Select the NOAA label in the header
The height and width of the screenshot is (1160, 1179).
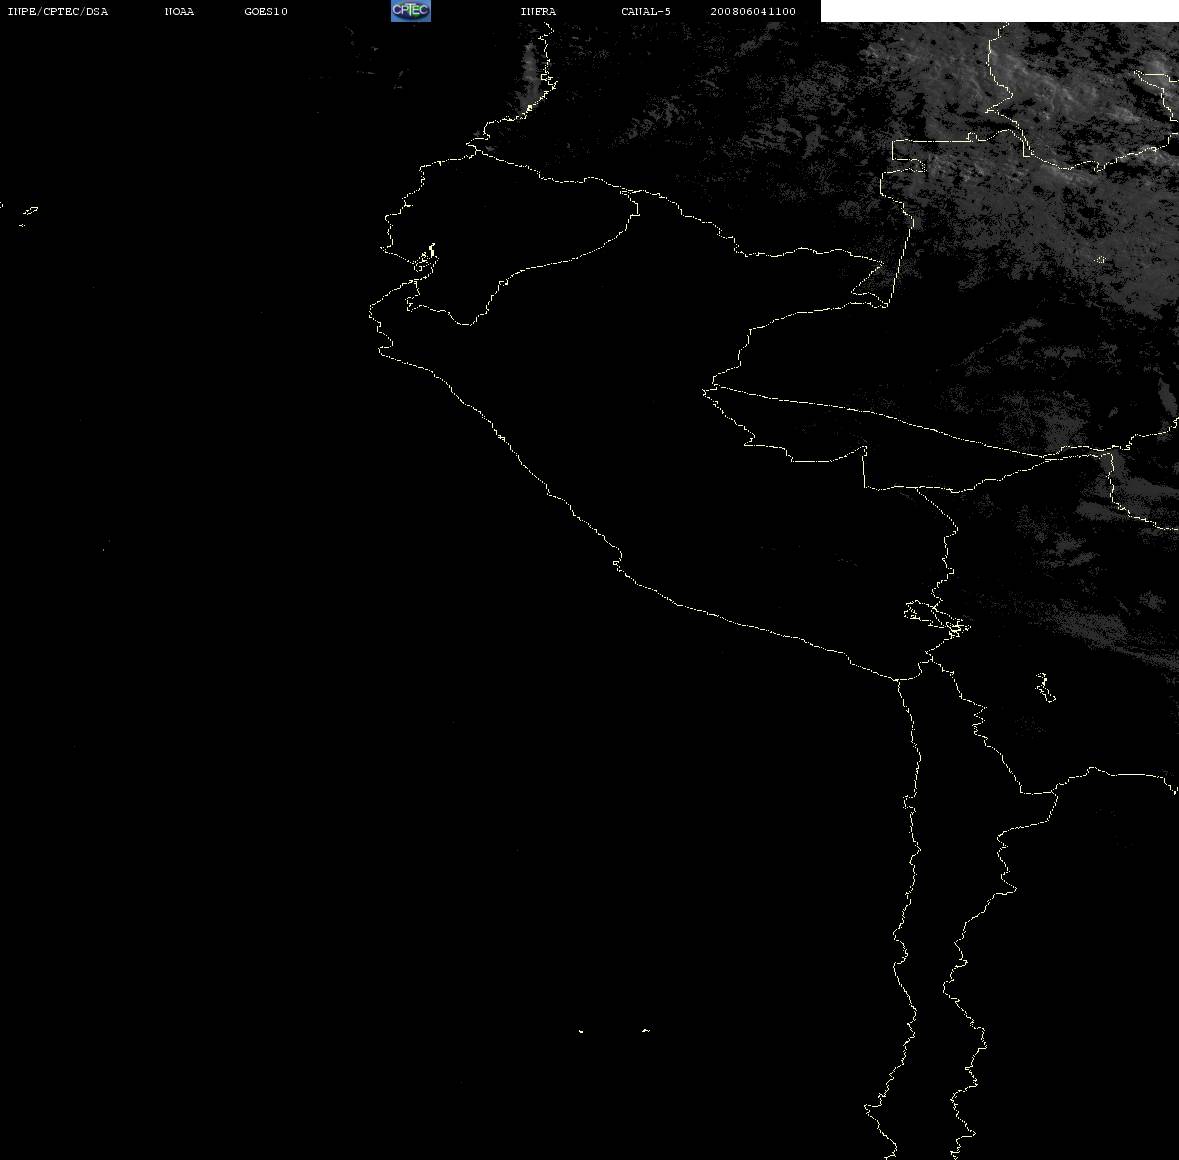[179, 11]
